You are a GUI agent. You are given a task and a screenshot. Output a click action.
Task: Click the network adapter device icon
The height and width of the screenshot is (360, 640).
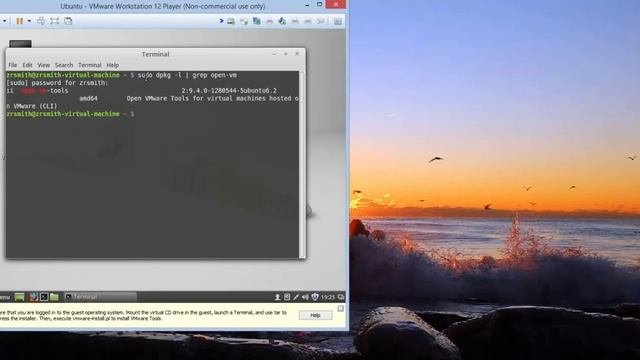click(x=256, y=21)
